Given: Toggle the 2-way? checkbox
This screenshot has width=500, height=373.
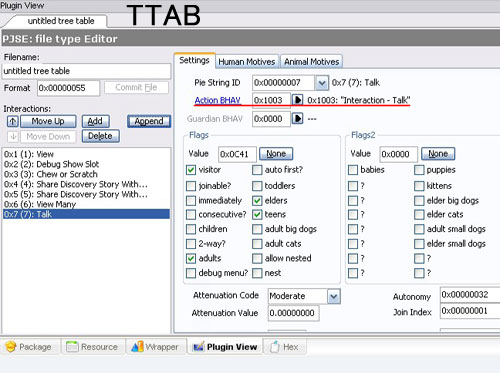Looking at the screenshot, I should [x=191, y=244].
